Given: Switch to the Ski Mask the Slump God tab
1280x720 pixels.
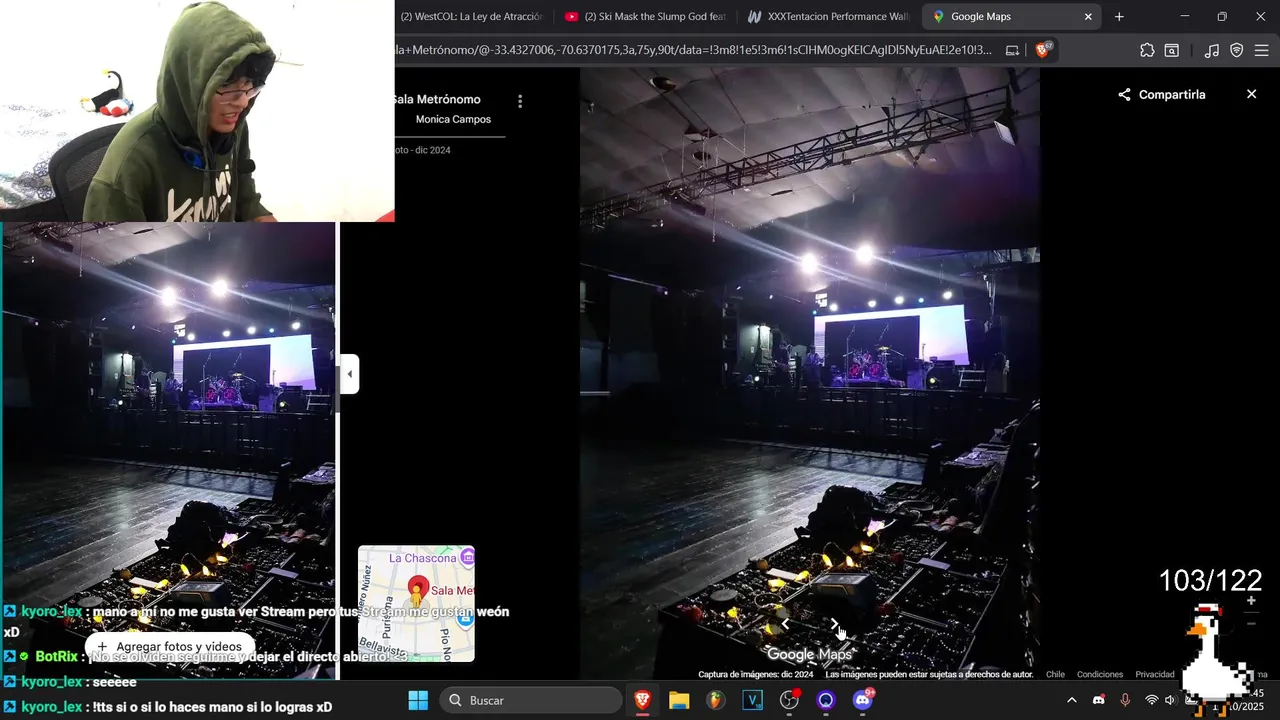Looking at the screenshot, I should pos(645,16).
